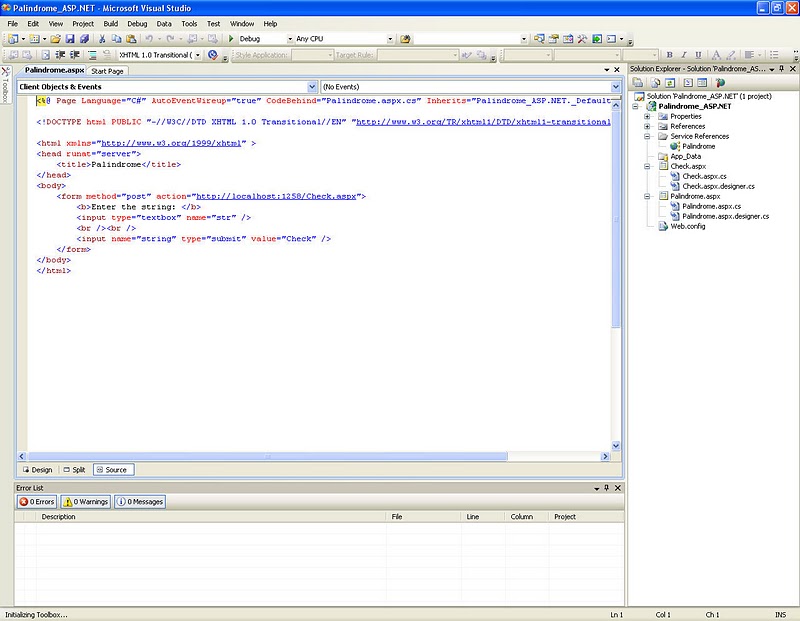The height and width of the screenshot is (621, 800).
Task: Select Web.config in Solution Explorer
Action: [687, 226]
